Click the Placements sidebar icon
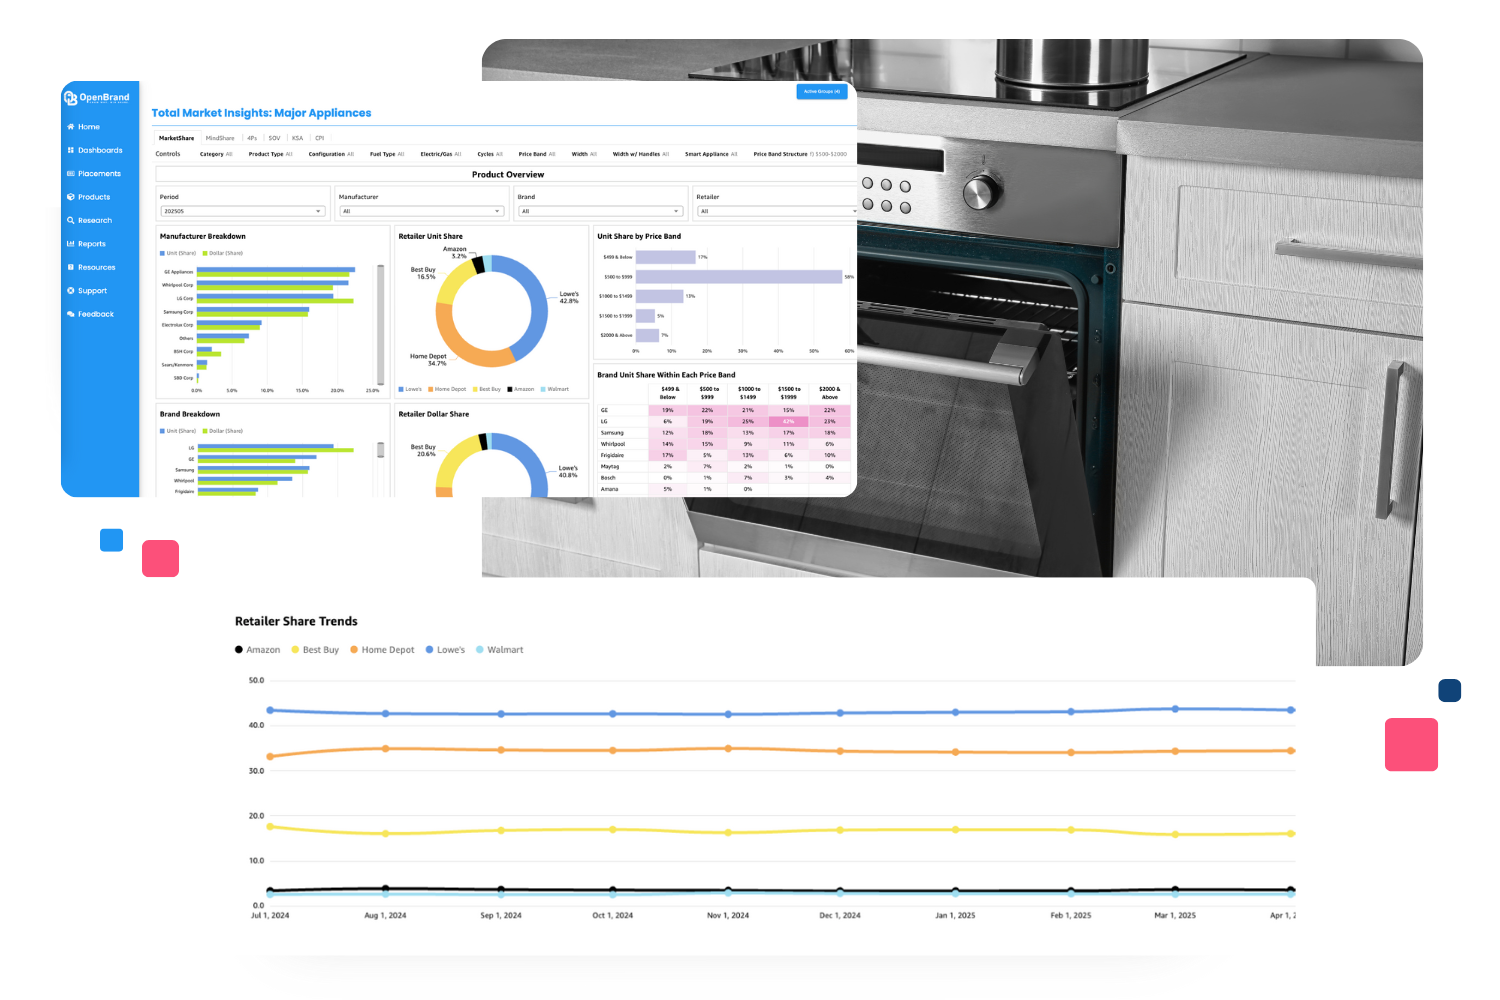 coord(71,174)
